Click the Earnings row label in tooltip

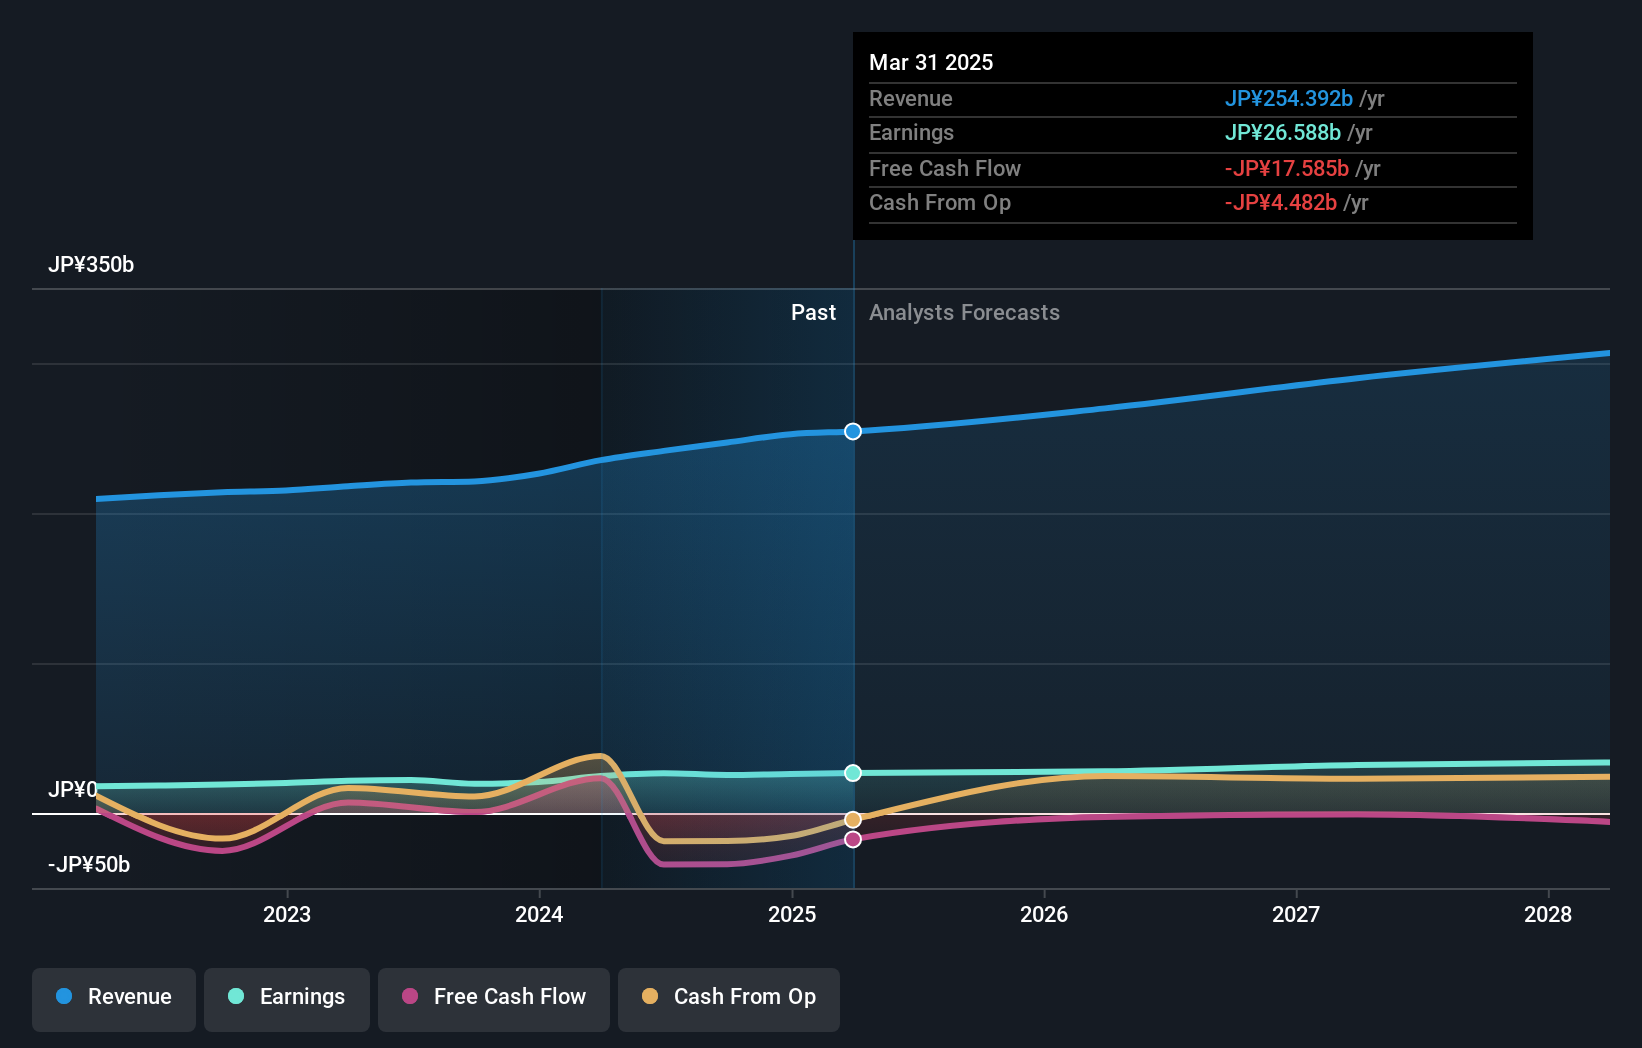[911, 133]
